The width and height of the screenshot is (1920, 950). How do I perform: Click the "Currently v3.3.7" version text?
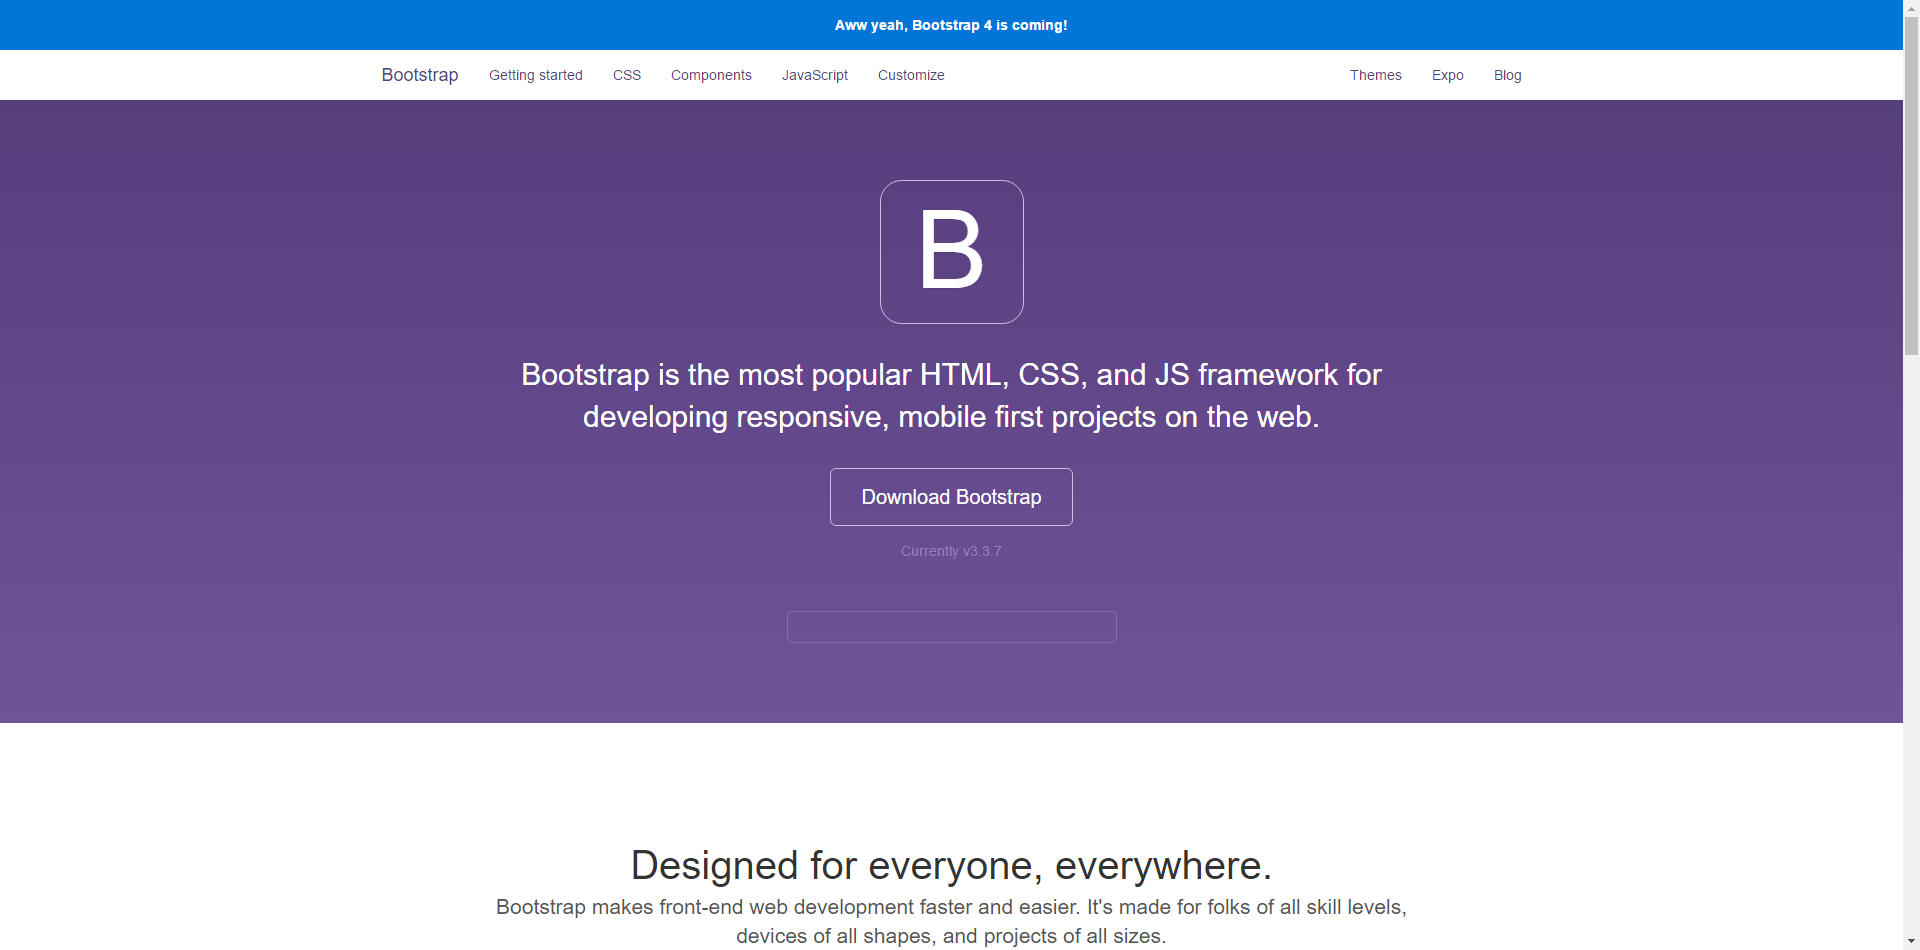pyautogui.click(x=951, y=551)
